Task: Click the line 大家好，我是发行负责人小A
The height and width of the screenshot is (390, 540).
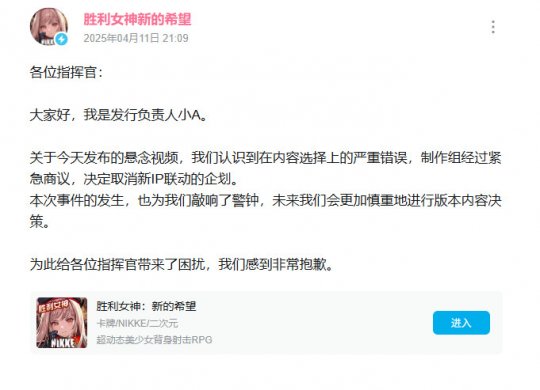Action: pyautogui.click(x=119, y=115)
